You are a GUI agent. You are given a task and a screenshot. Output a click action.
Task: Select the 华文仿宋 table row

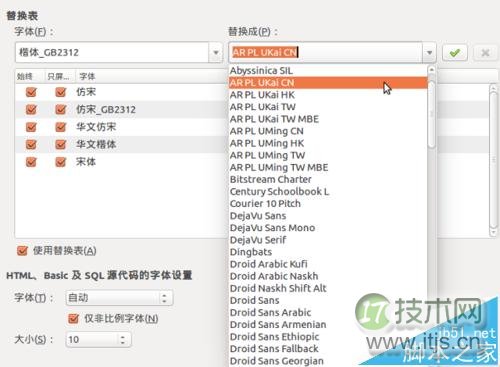122,127
